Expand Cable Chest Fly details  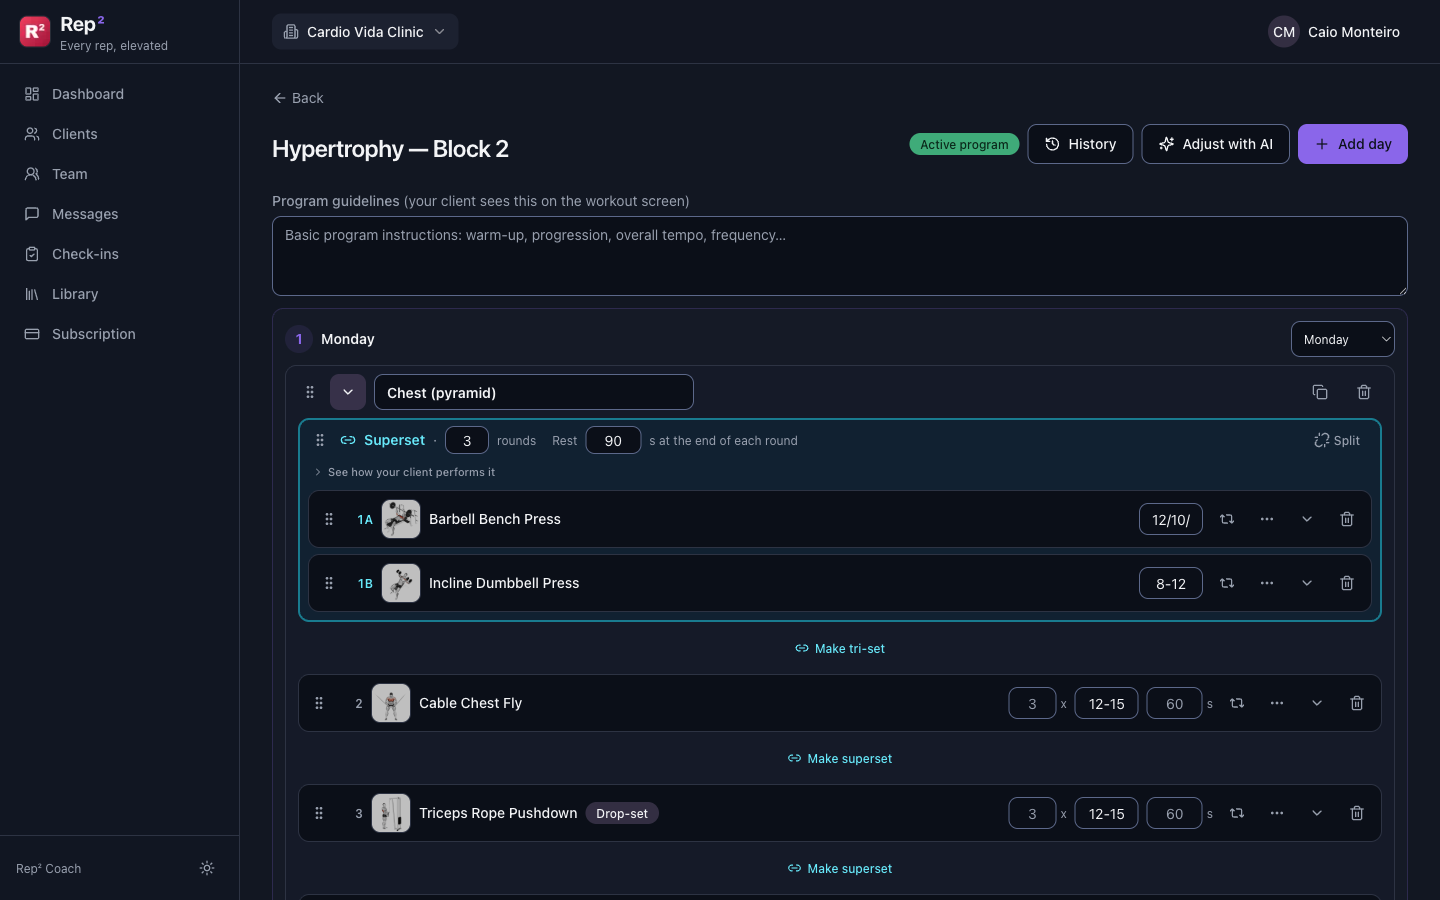[1317, 703]
